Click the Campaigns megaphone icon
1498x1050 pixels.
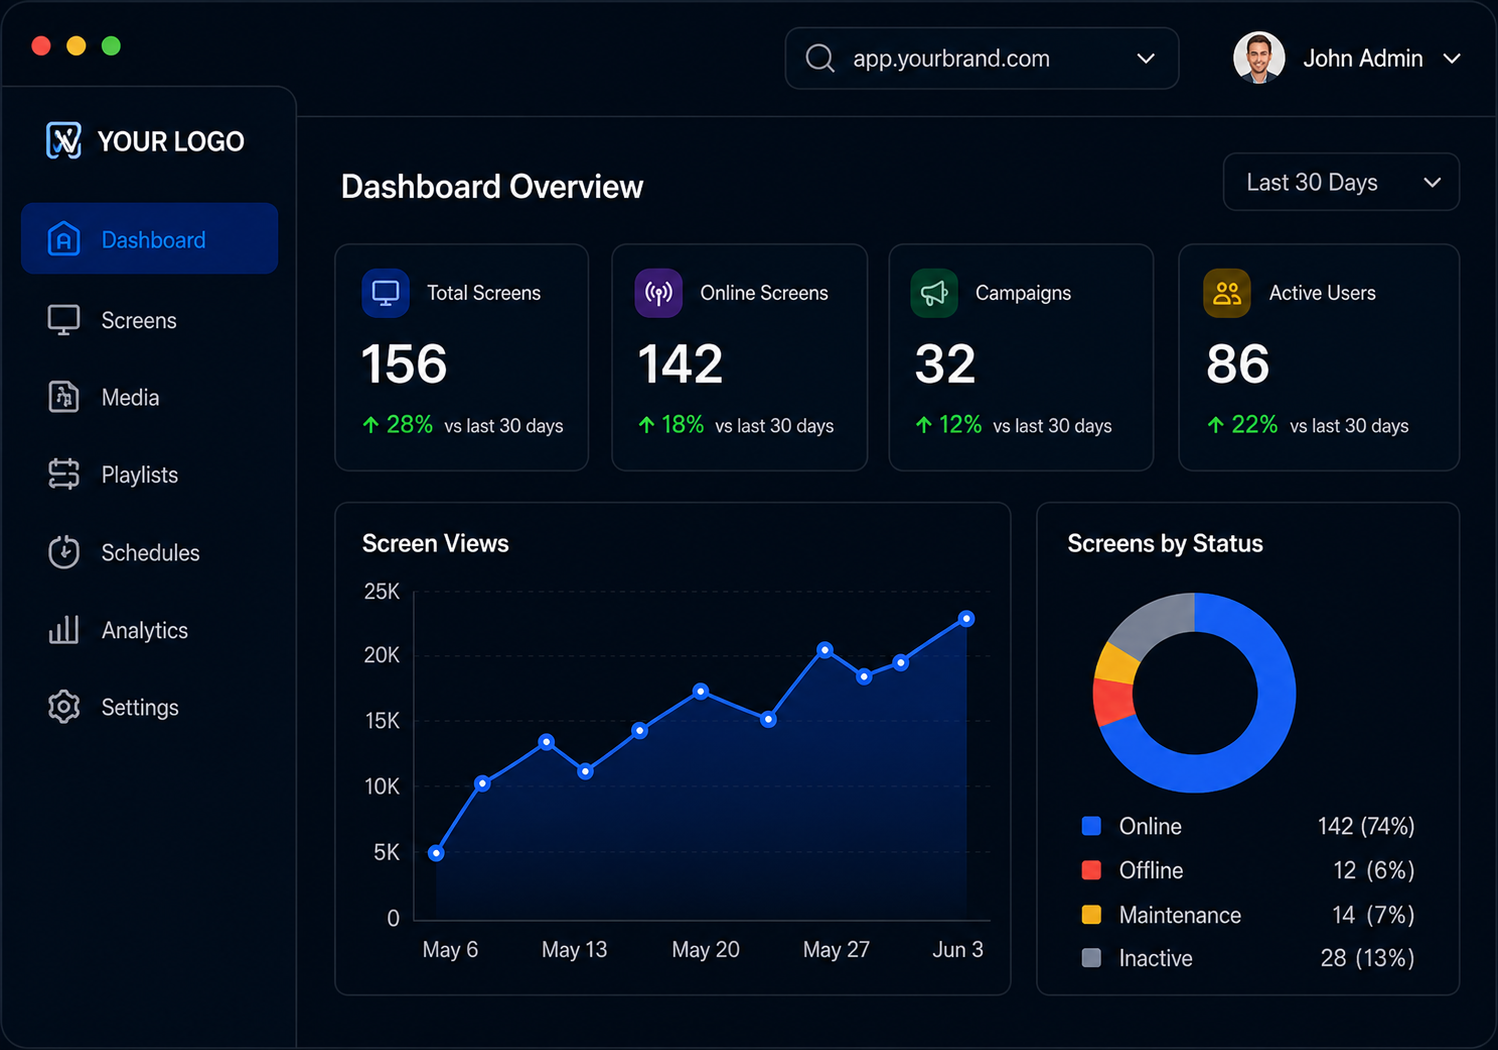[x=934, y=293]
